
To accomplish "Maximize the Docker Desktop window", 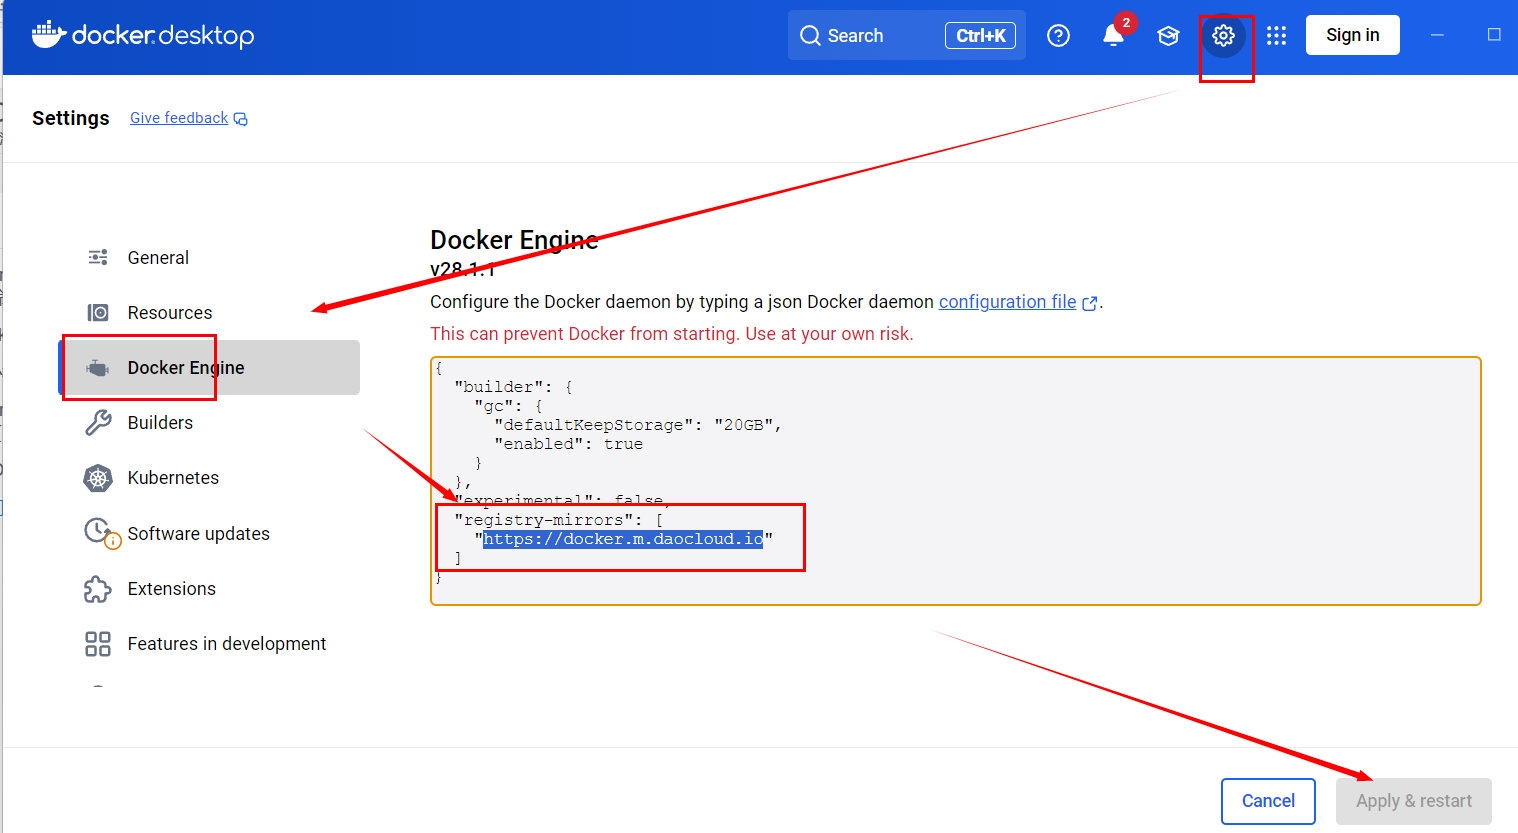I will point(1494,35).
